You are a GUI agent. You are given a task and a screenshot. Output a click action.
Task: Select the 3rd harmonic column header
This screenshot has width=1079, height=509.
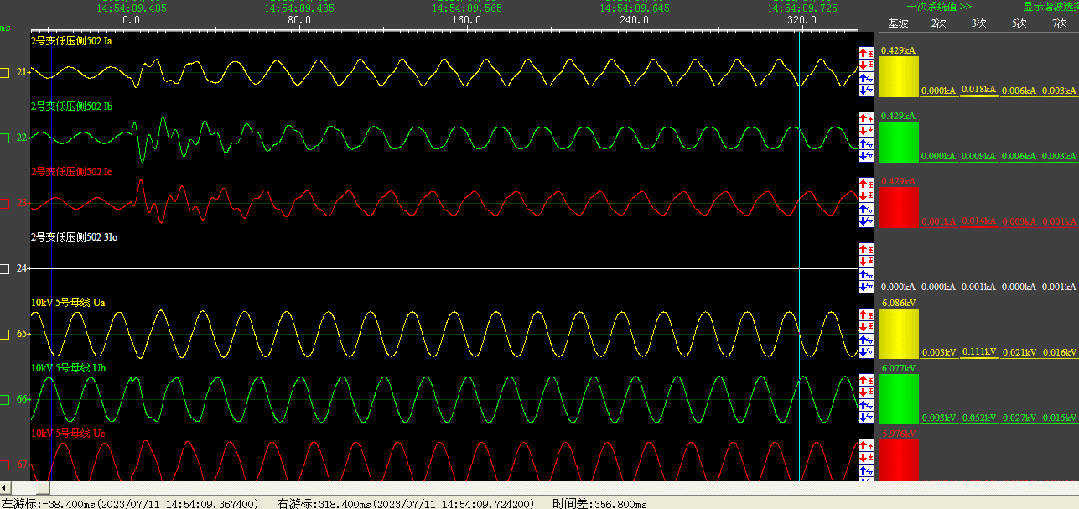[x=977, y=22]
